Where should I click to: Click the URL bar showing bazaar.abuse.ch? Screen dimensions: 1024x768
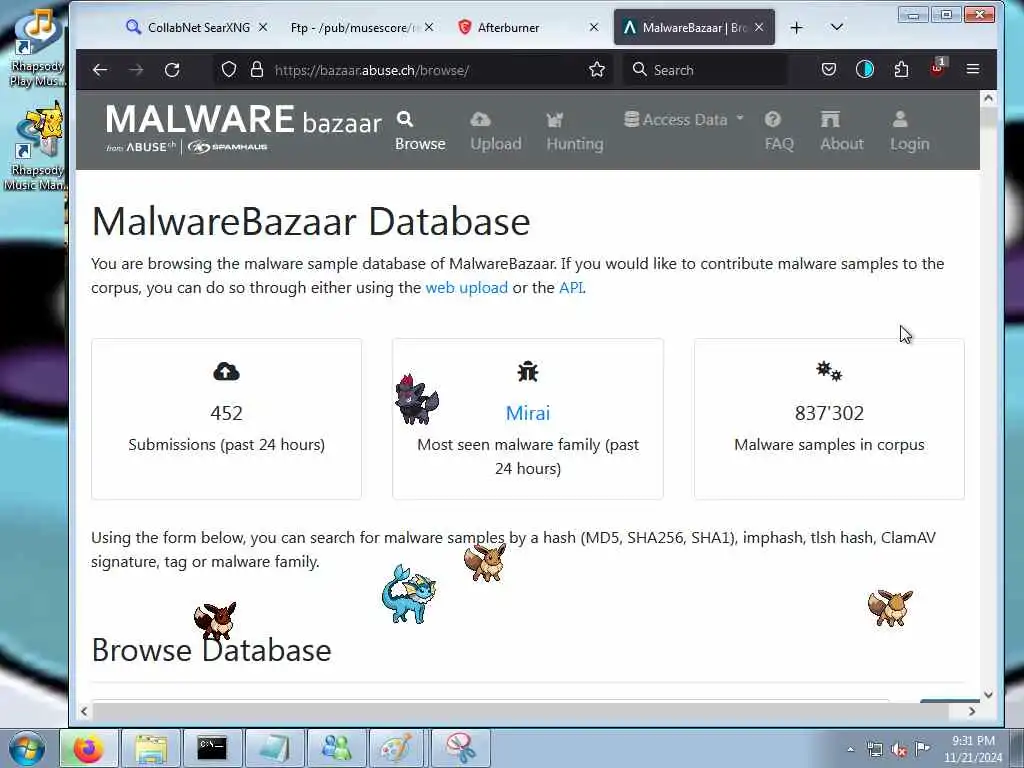411,70
